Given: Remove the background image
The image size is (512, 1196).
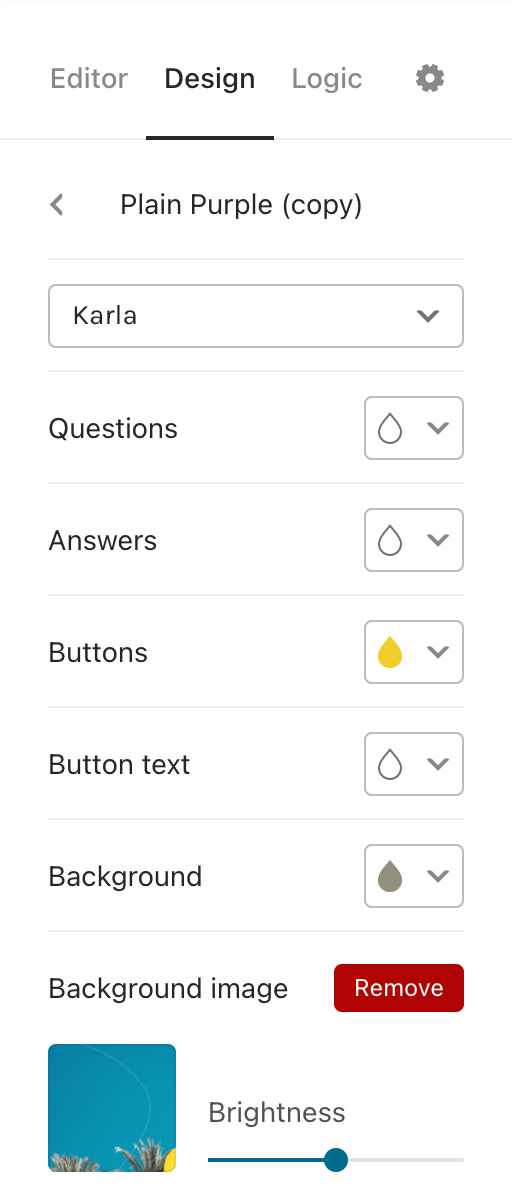Looking at the screenshot, I should coord(399,988).
